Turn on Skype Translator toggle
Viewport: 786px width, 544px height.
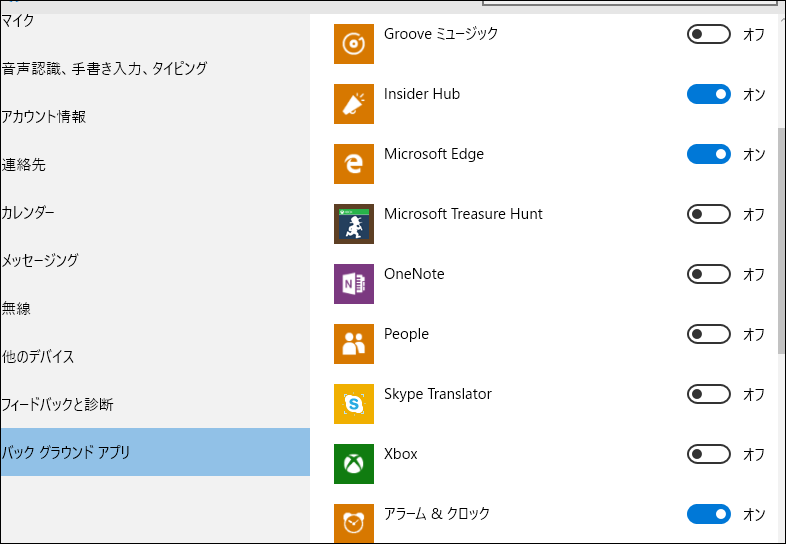[708, 394]
